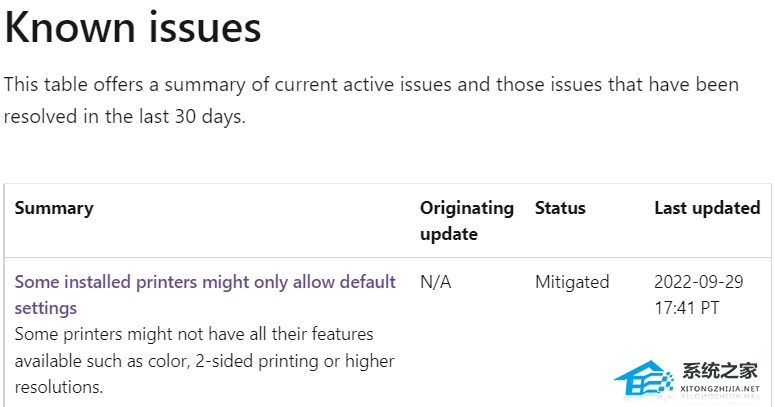Click the Mitigated status cell

click(572, 282)
